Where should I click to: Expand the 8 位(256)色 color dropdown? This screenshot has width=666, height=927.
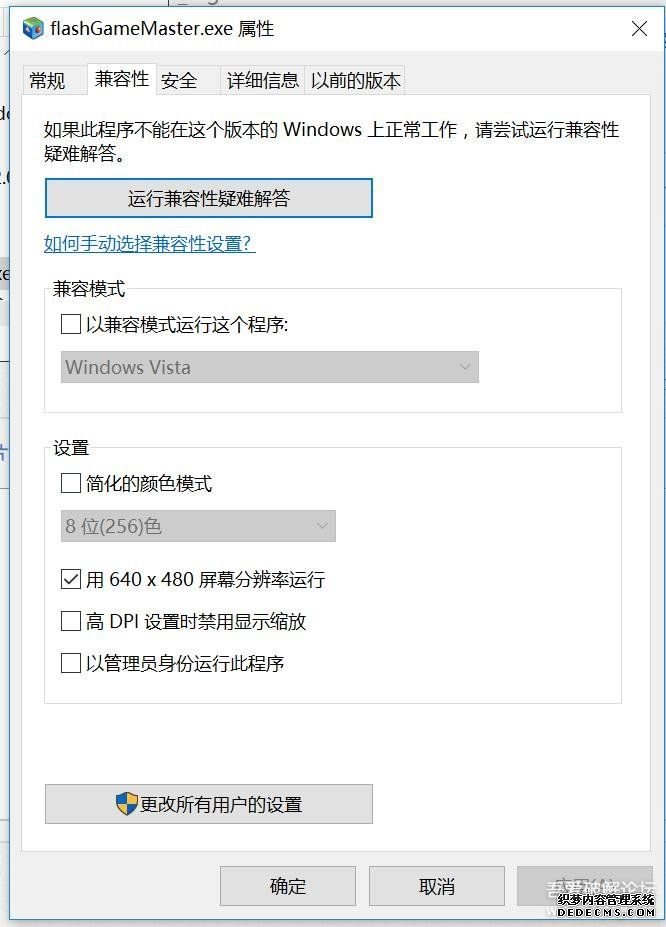(198, 526)
